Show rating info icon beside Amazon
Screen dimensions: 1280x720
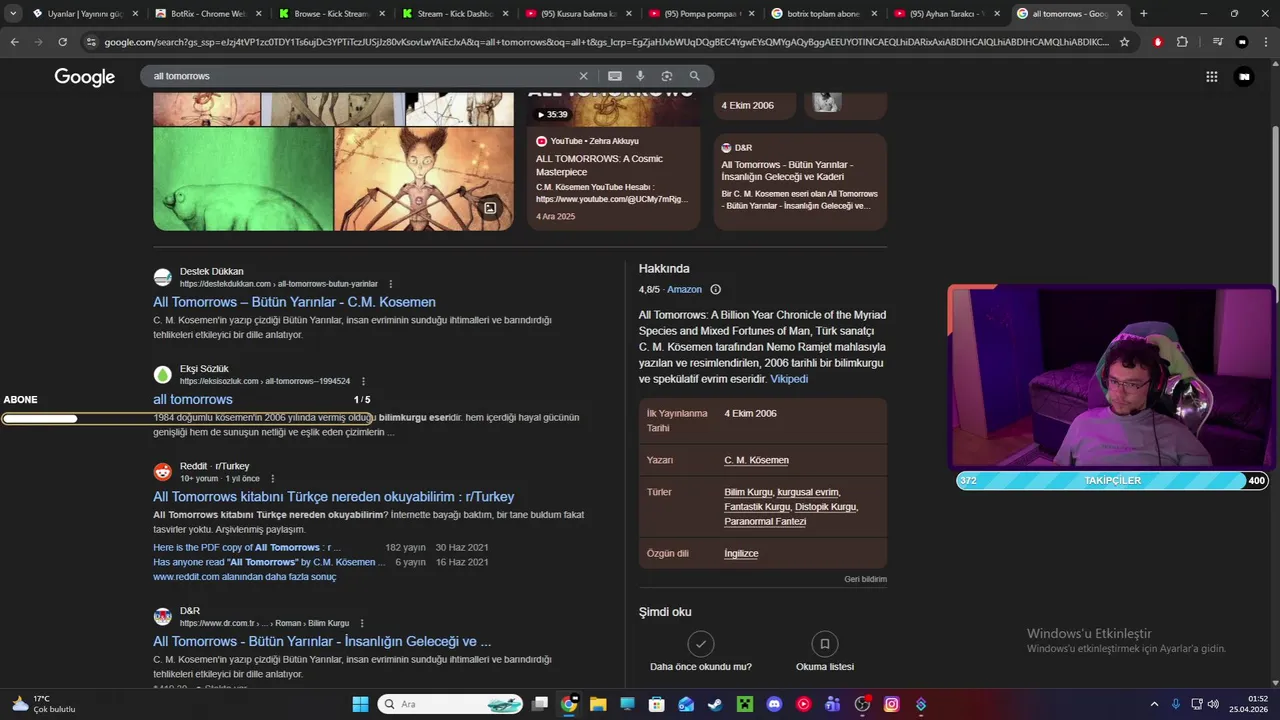[715, 289]
